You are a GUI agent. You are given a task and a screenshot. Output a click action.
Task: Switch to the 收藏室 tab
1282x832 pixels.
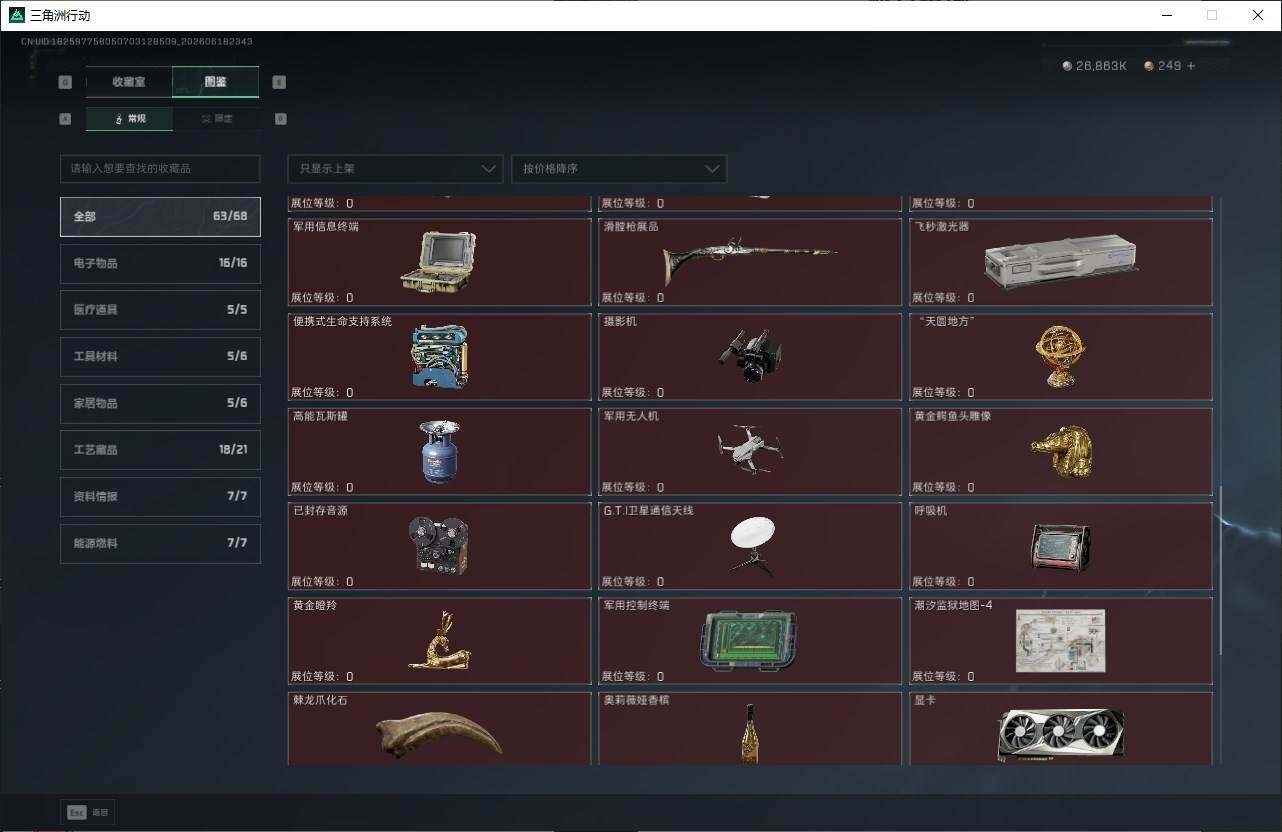[129, 82]
